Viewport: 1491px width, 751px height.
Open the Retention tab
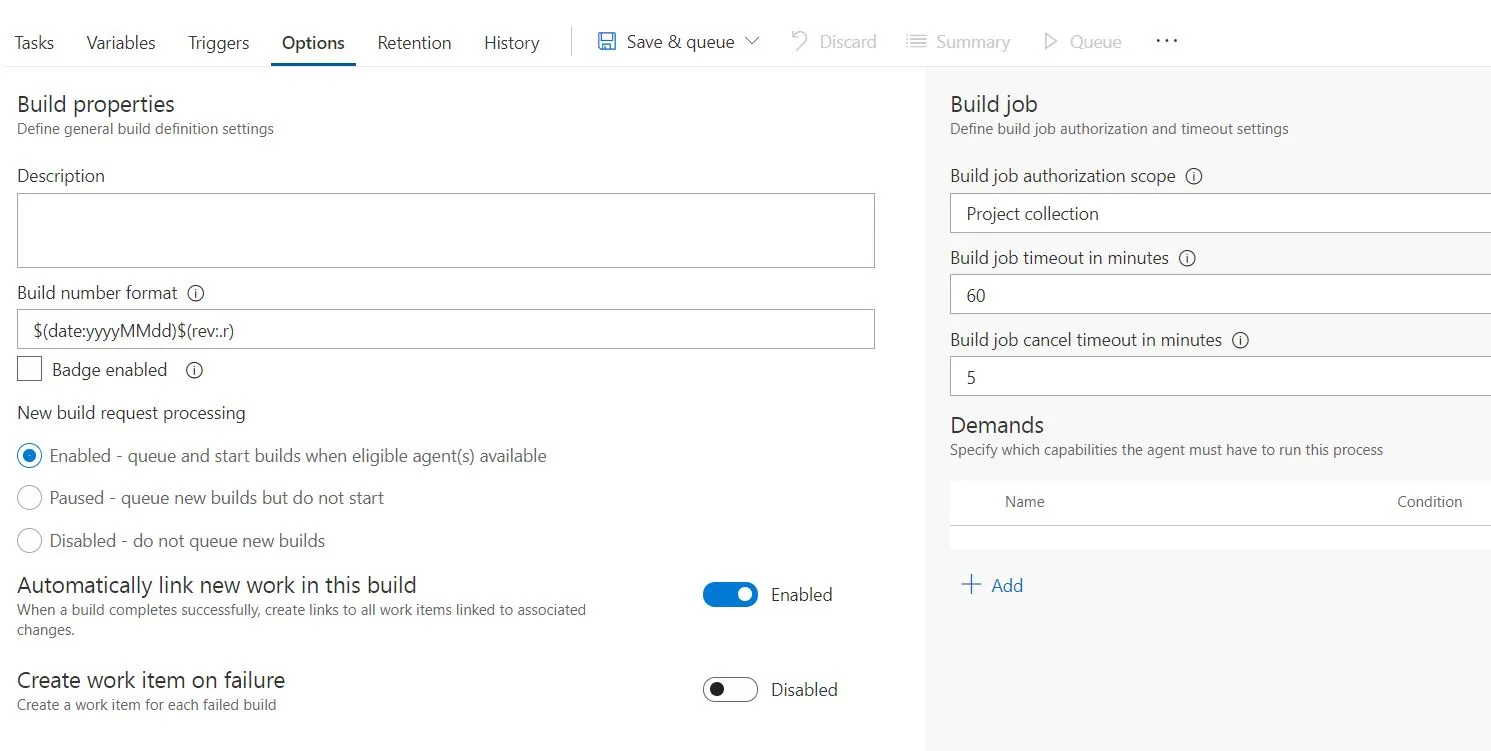[414, 43]
